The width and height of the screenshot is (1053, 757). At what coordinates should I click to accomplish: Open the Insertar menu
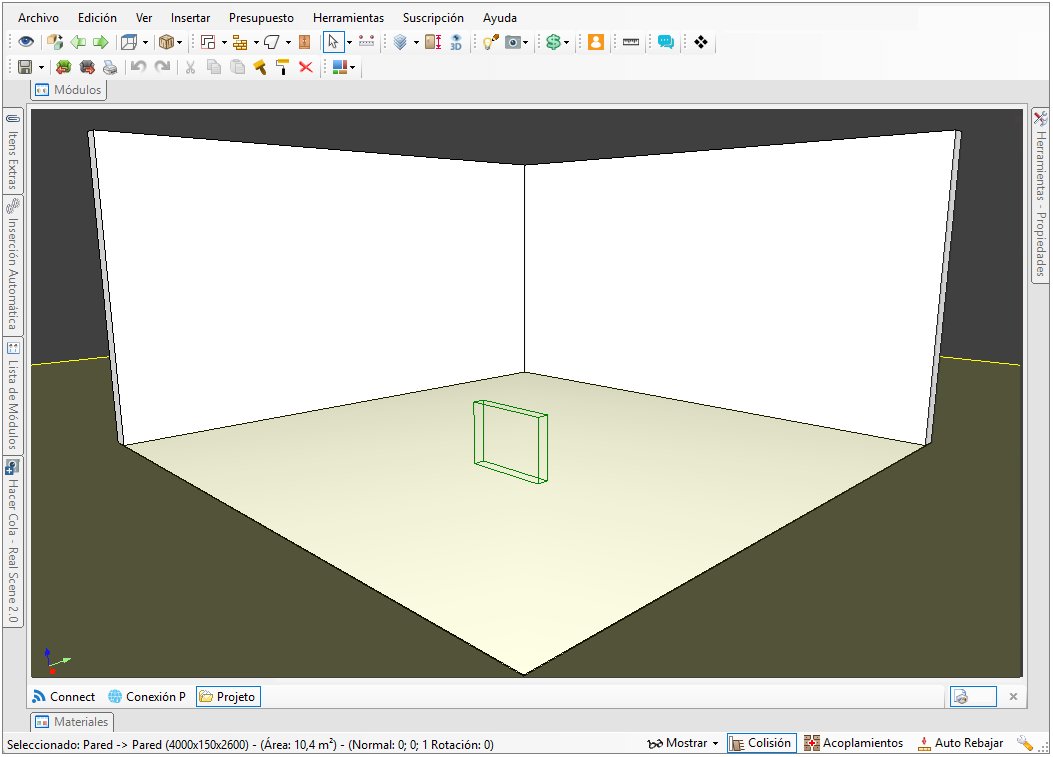pyautogui.click(x=190, y=18)
